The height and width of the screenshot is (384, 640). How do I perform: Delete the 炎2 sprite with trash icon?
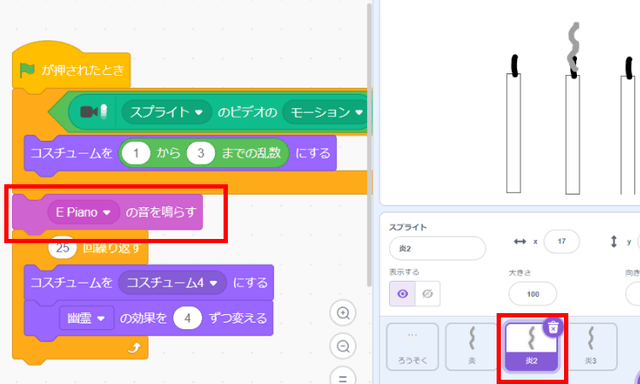click(553, 327)
